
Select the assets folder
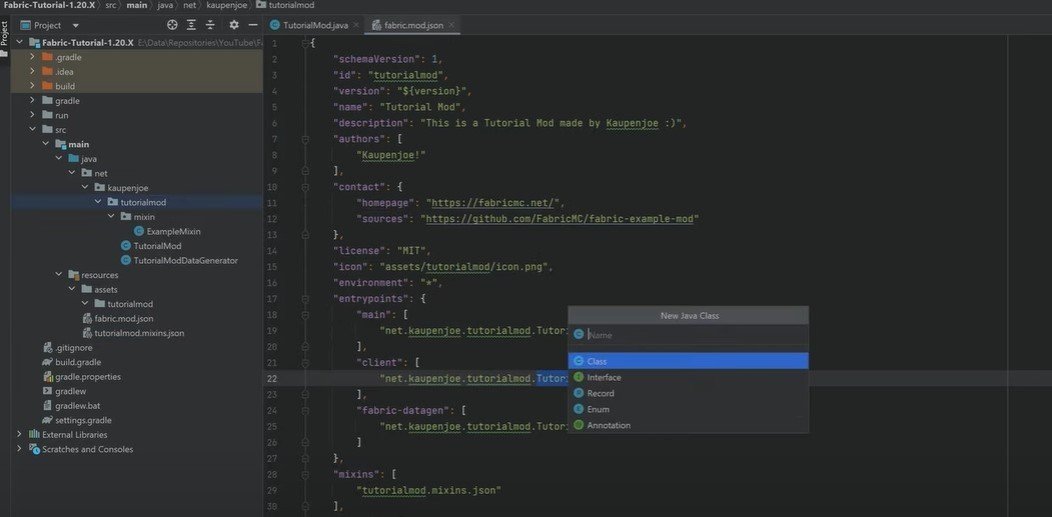coord(105,290)
